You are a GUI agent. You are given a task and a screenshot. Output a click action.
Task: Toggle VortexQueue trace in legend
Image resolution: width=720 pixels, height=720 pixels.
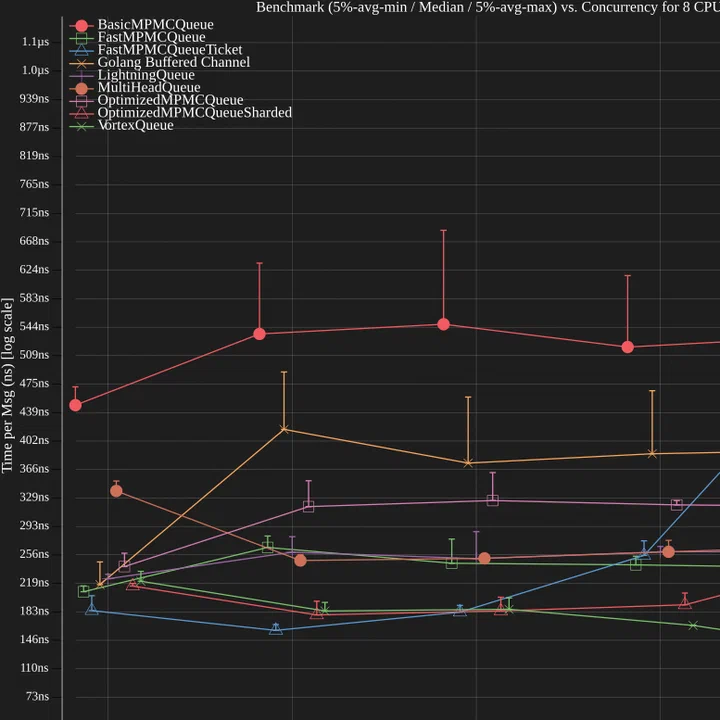point(121,125)
